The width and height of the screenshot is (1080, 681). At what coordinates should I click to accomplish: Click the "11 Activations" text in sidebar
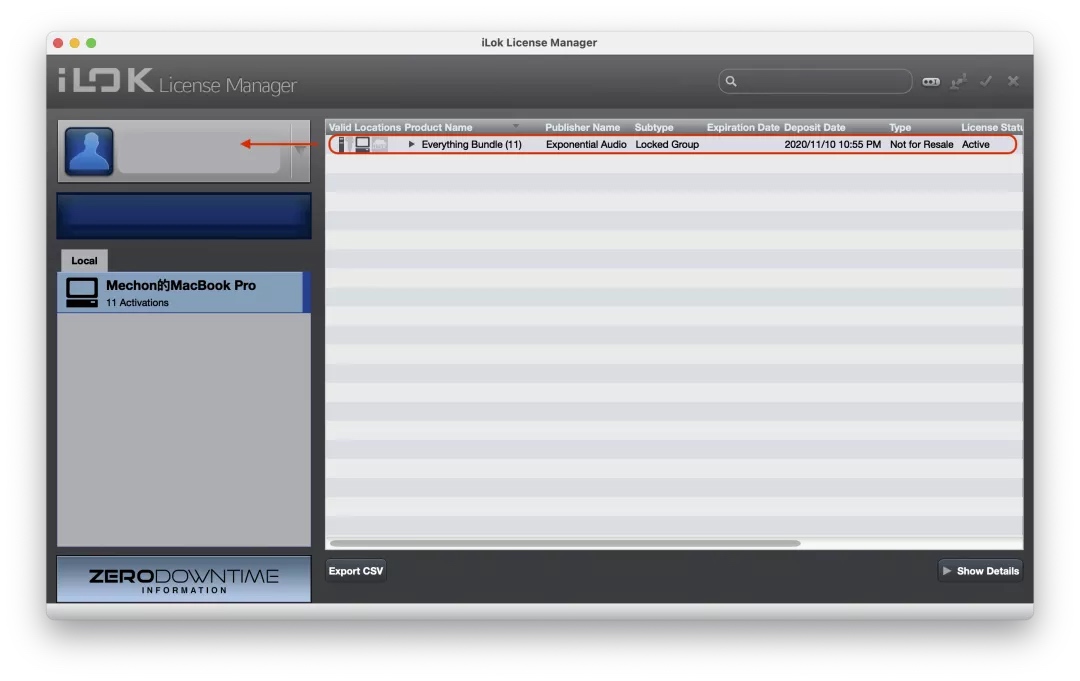point(137,303)
